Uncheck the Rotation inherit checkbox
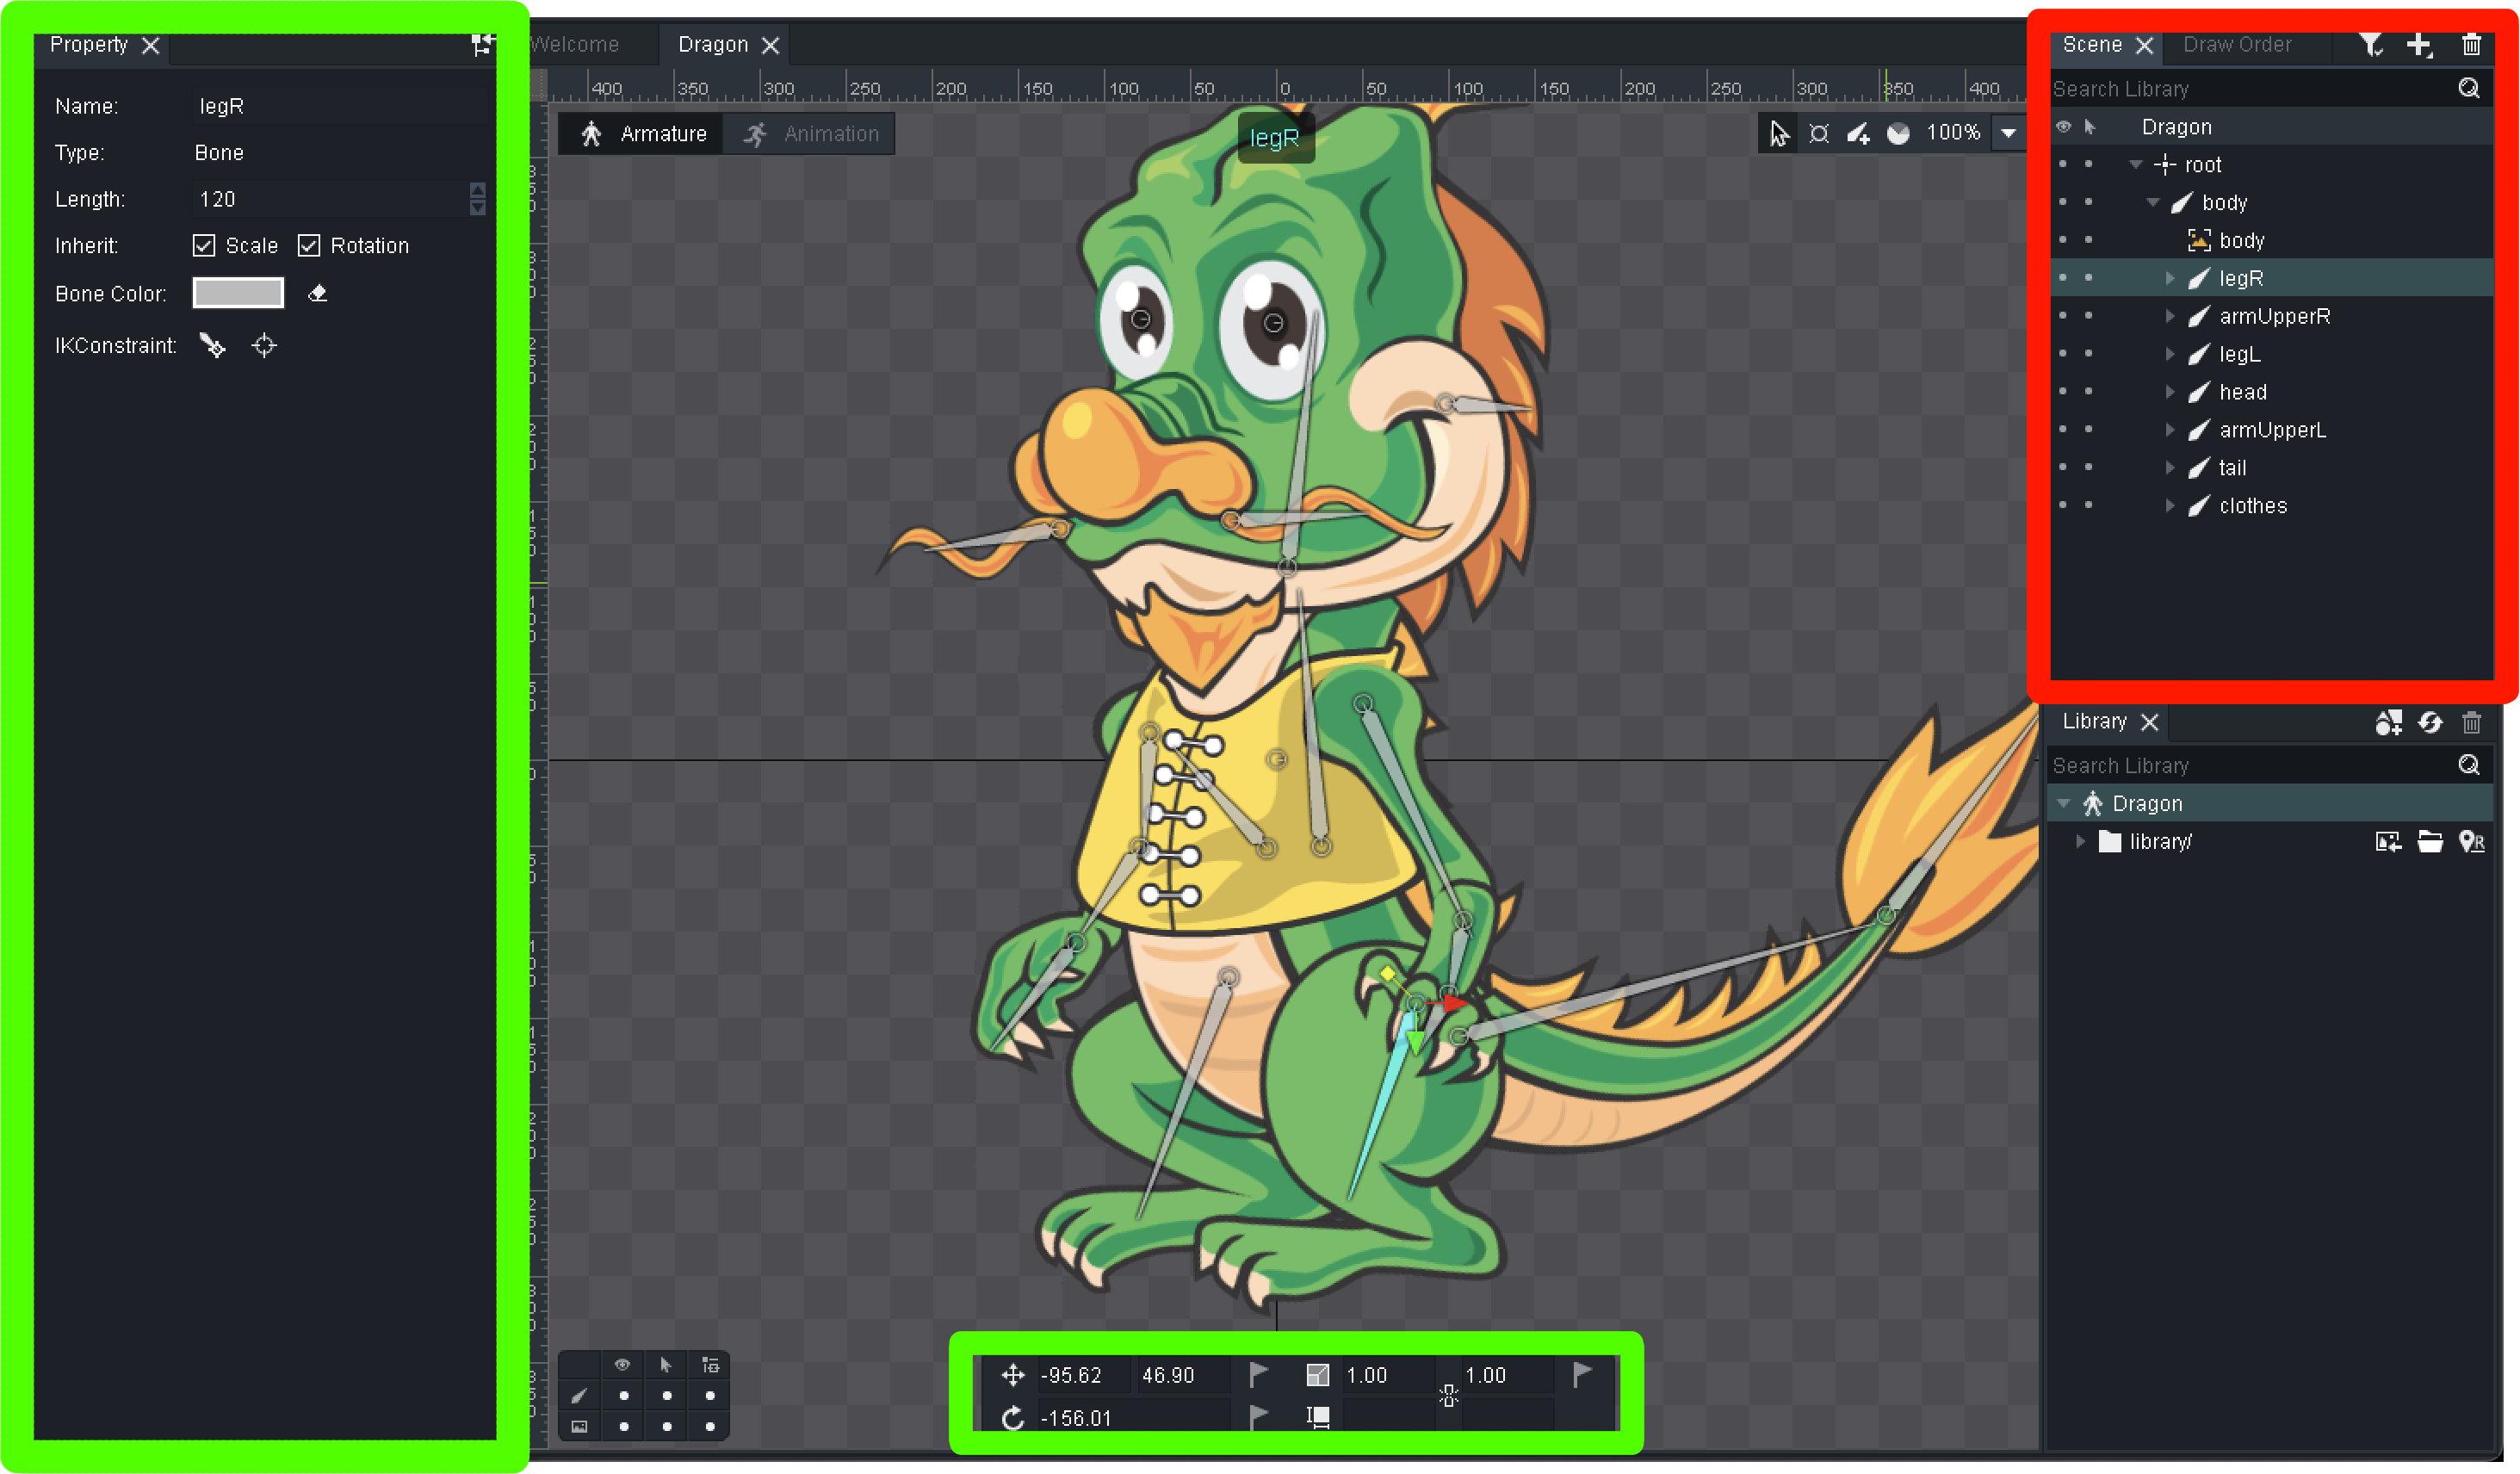 pos(309,245)
